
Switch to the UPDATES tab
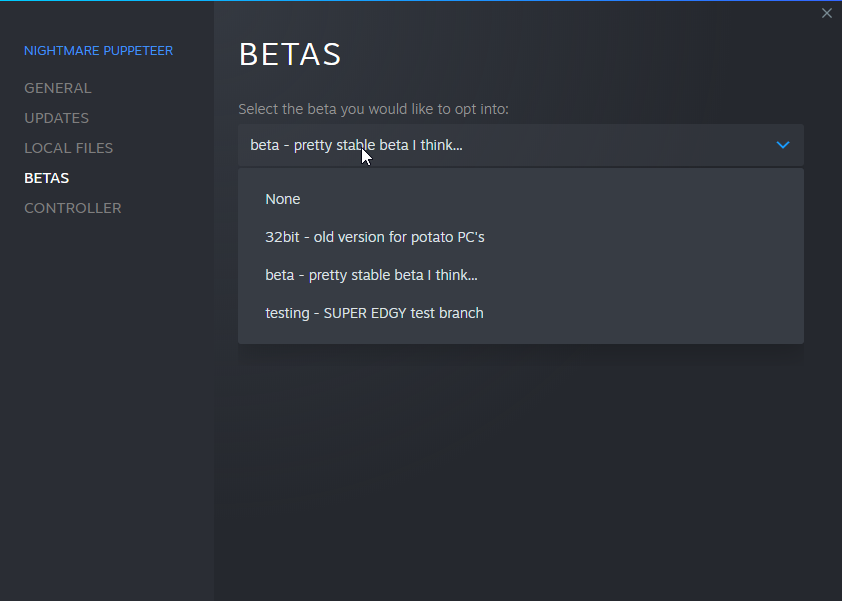56,118
